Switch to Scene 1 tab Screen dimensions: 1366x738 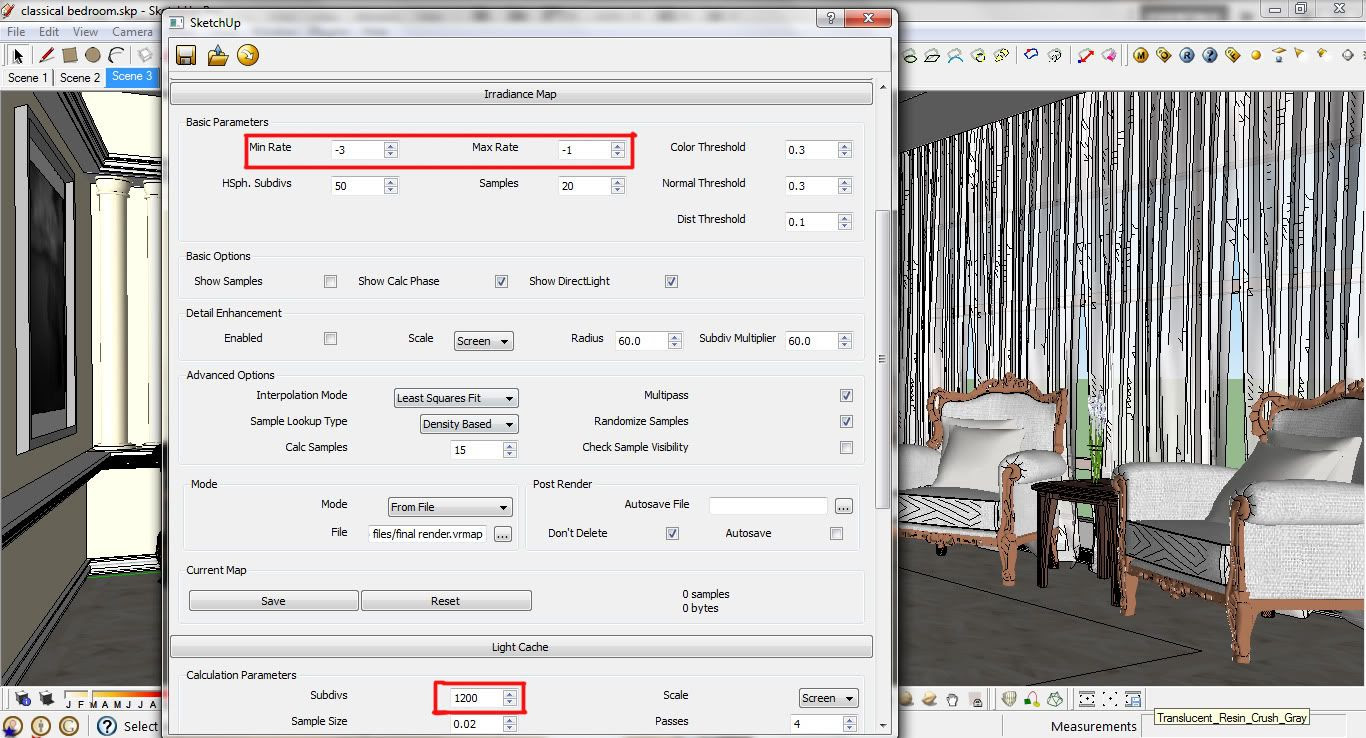pyautogui.click(x=26, y=77)
